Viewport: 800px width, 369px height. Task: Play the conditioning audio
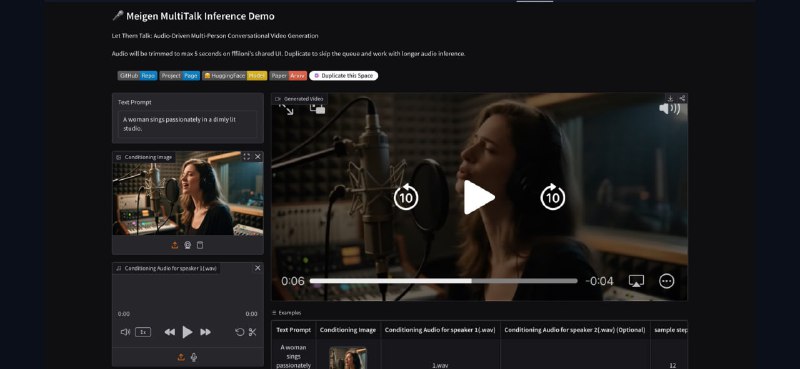pyautogui.click(x=187, y=332)
